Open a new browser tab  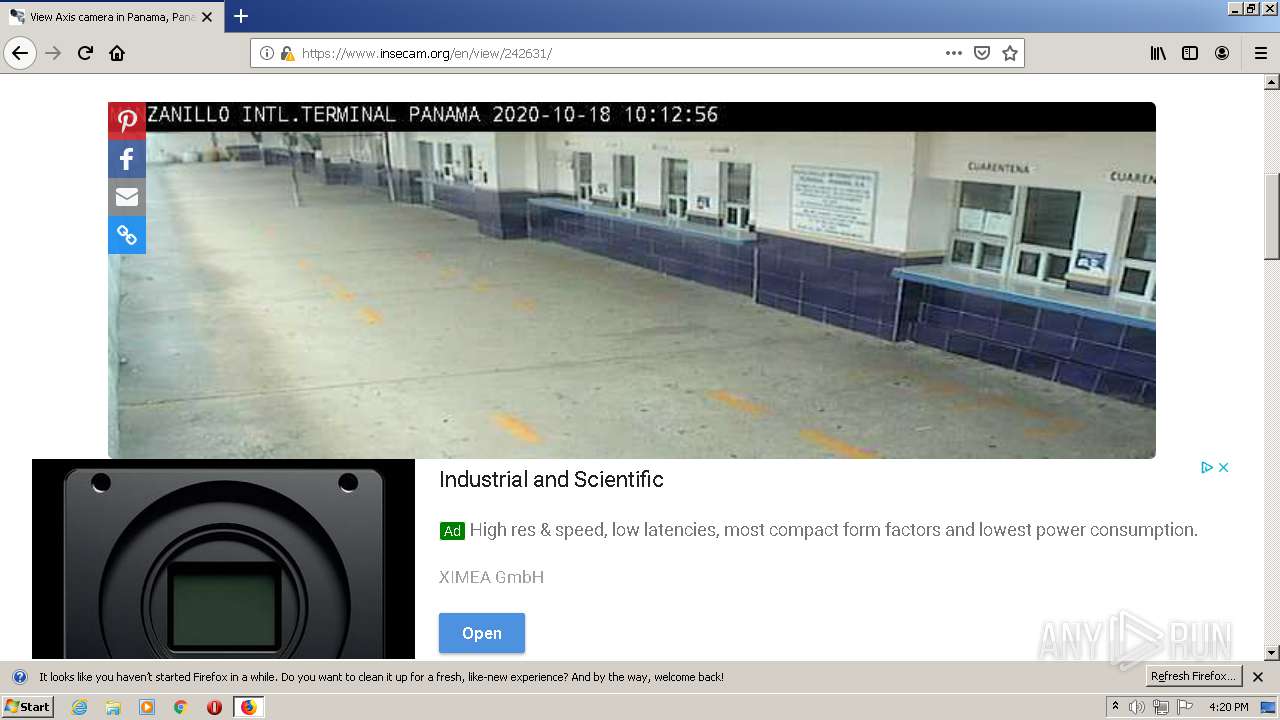tap(241, 16)
